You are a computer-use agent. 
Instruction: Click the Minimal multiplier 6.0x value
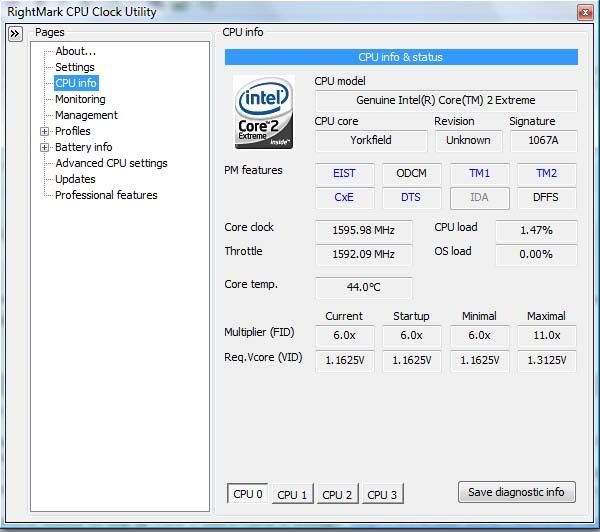pyautogui.click(x=480, y=336)
